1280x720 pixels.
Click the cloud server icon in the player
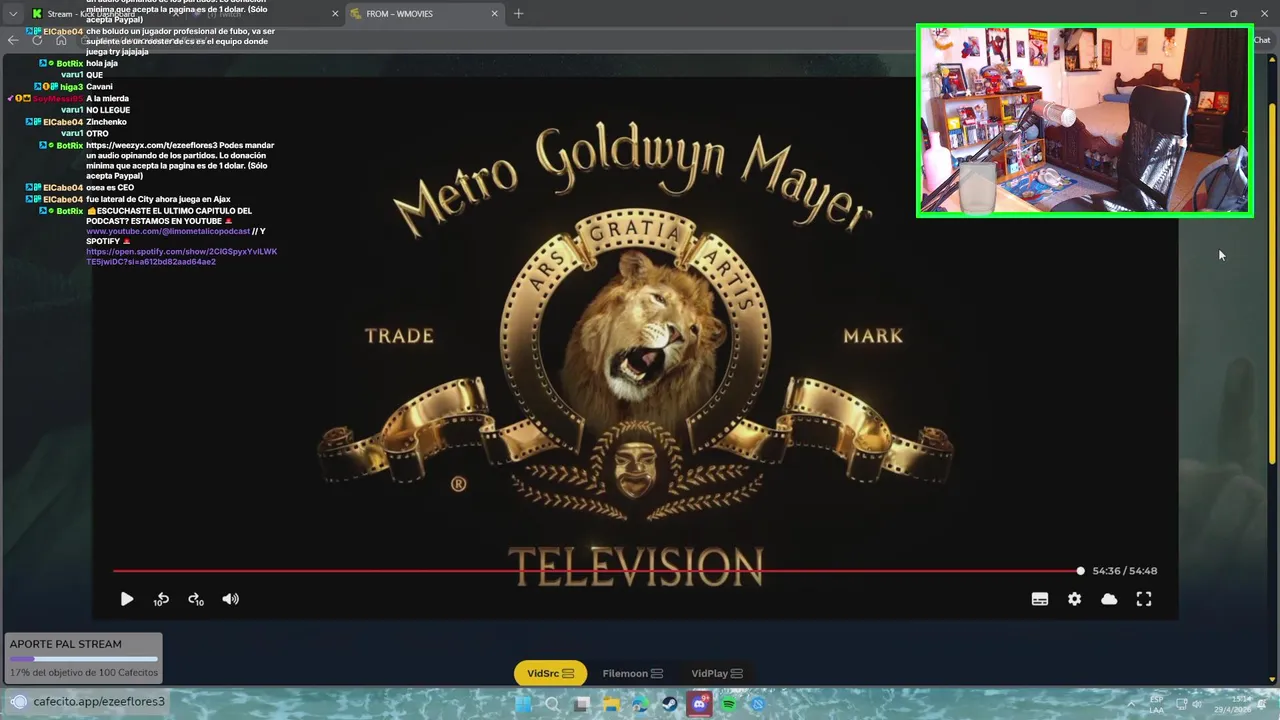tap(1109, 599)
